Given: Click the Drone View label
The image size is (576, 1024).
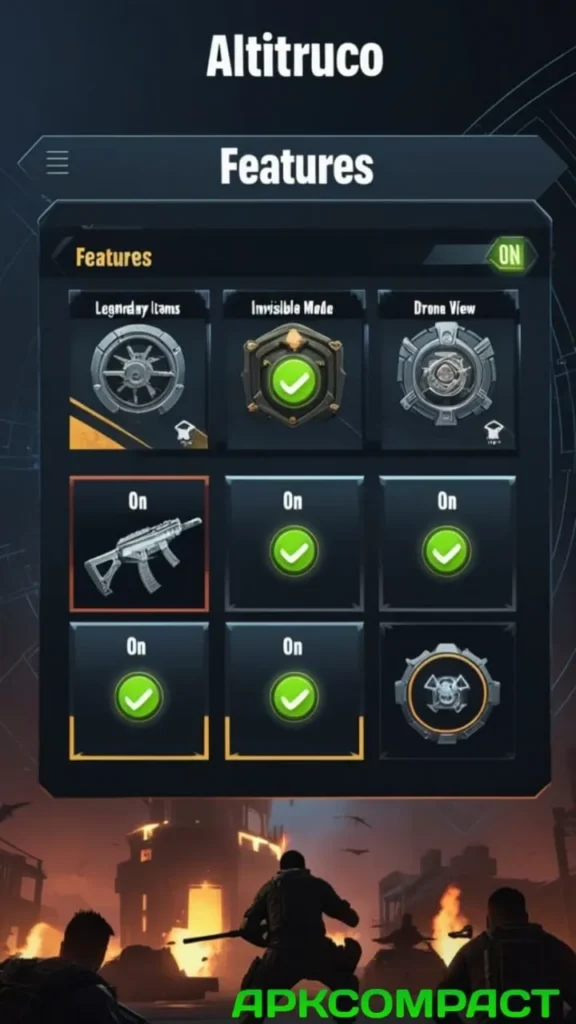Looking at the screenshot, I should pos(444,308).
